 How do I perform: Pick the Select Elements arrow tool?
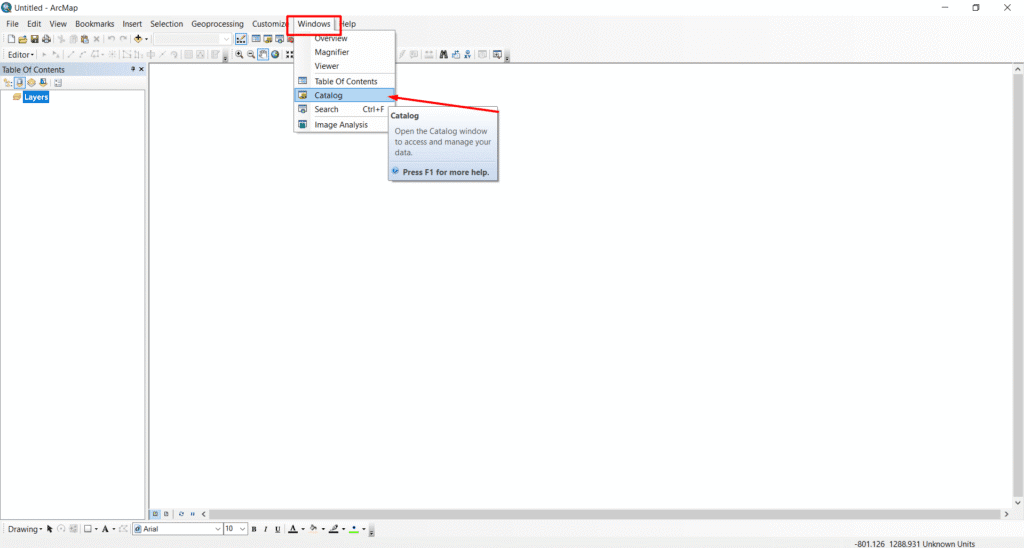click(x=50, y=529)
